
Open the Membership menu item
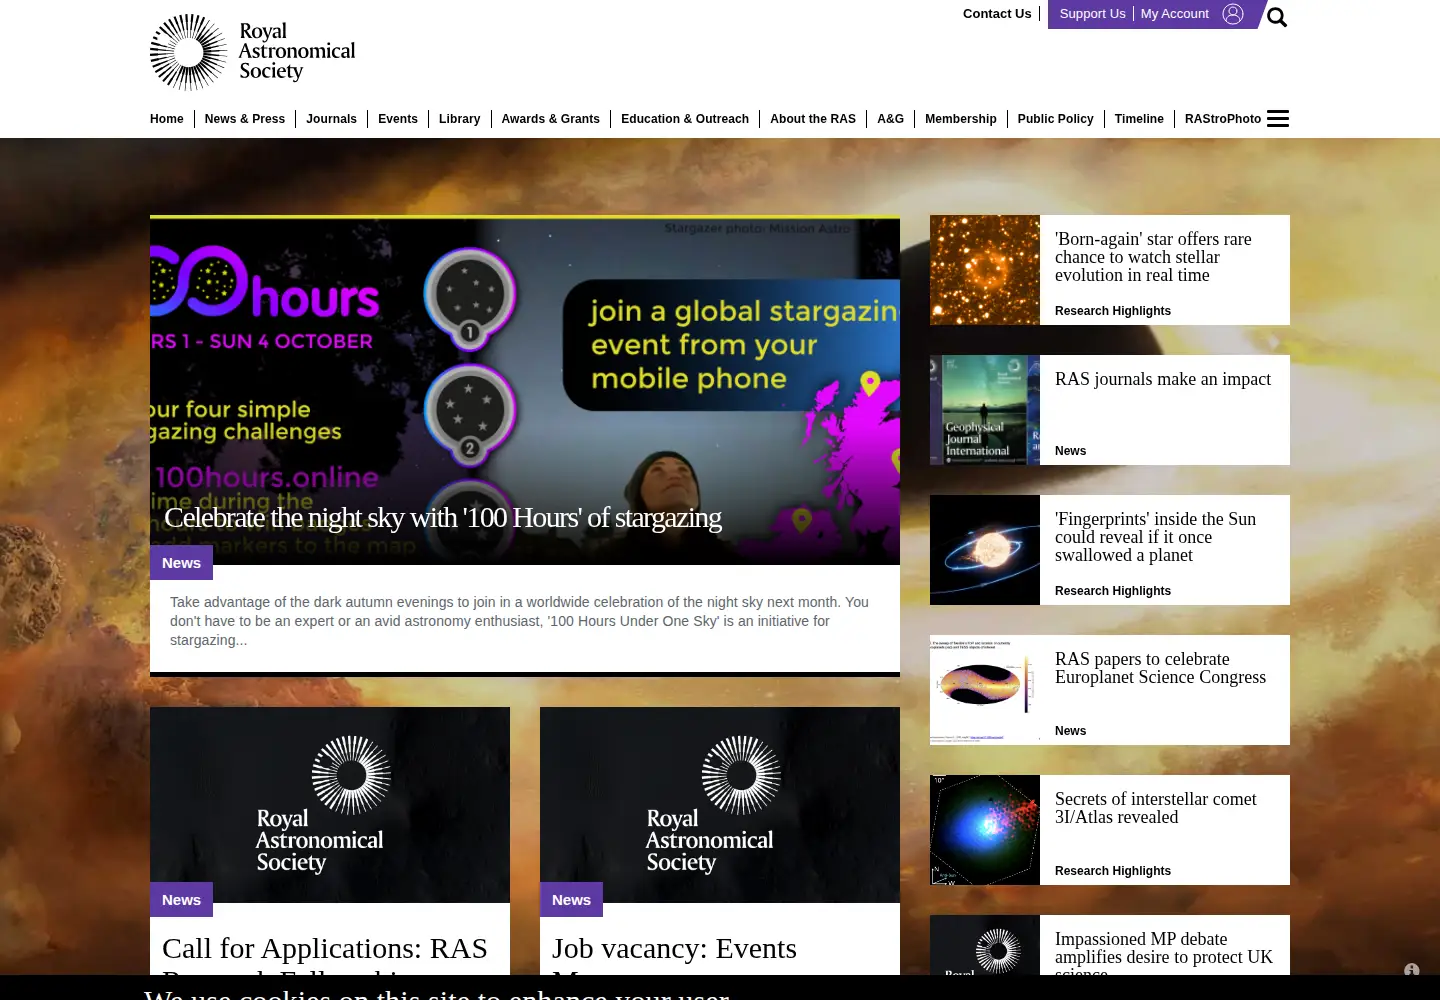[961, 119]
